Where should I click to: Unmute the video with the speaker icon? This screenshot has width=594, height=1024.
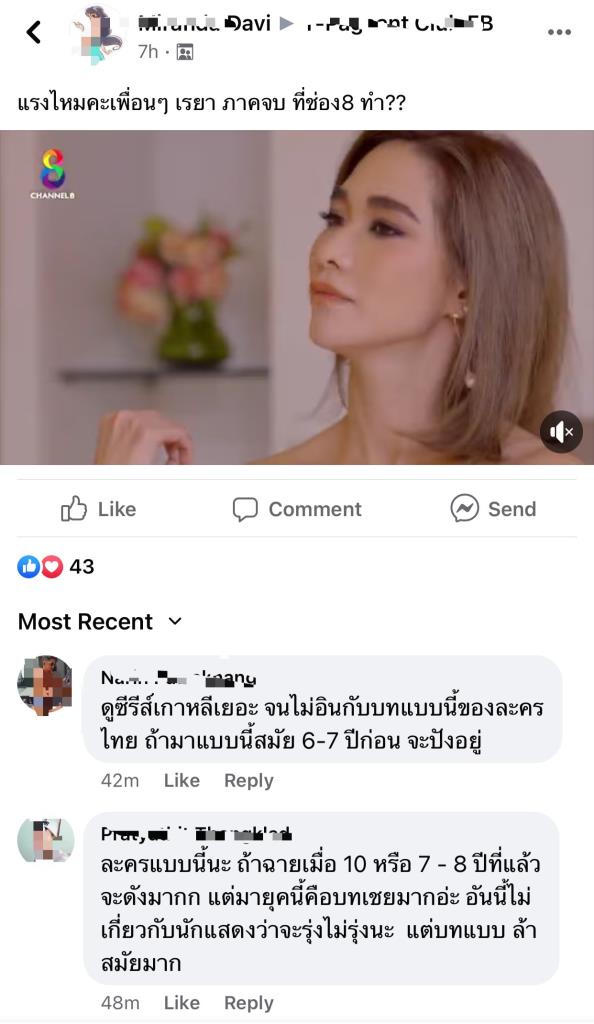(x=561, y=432)
